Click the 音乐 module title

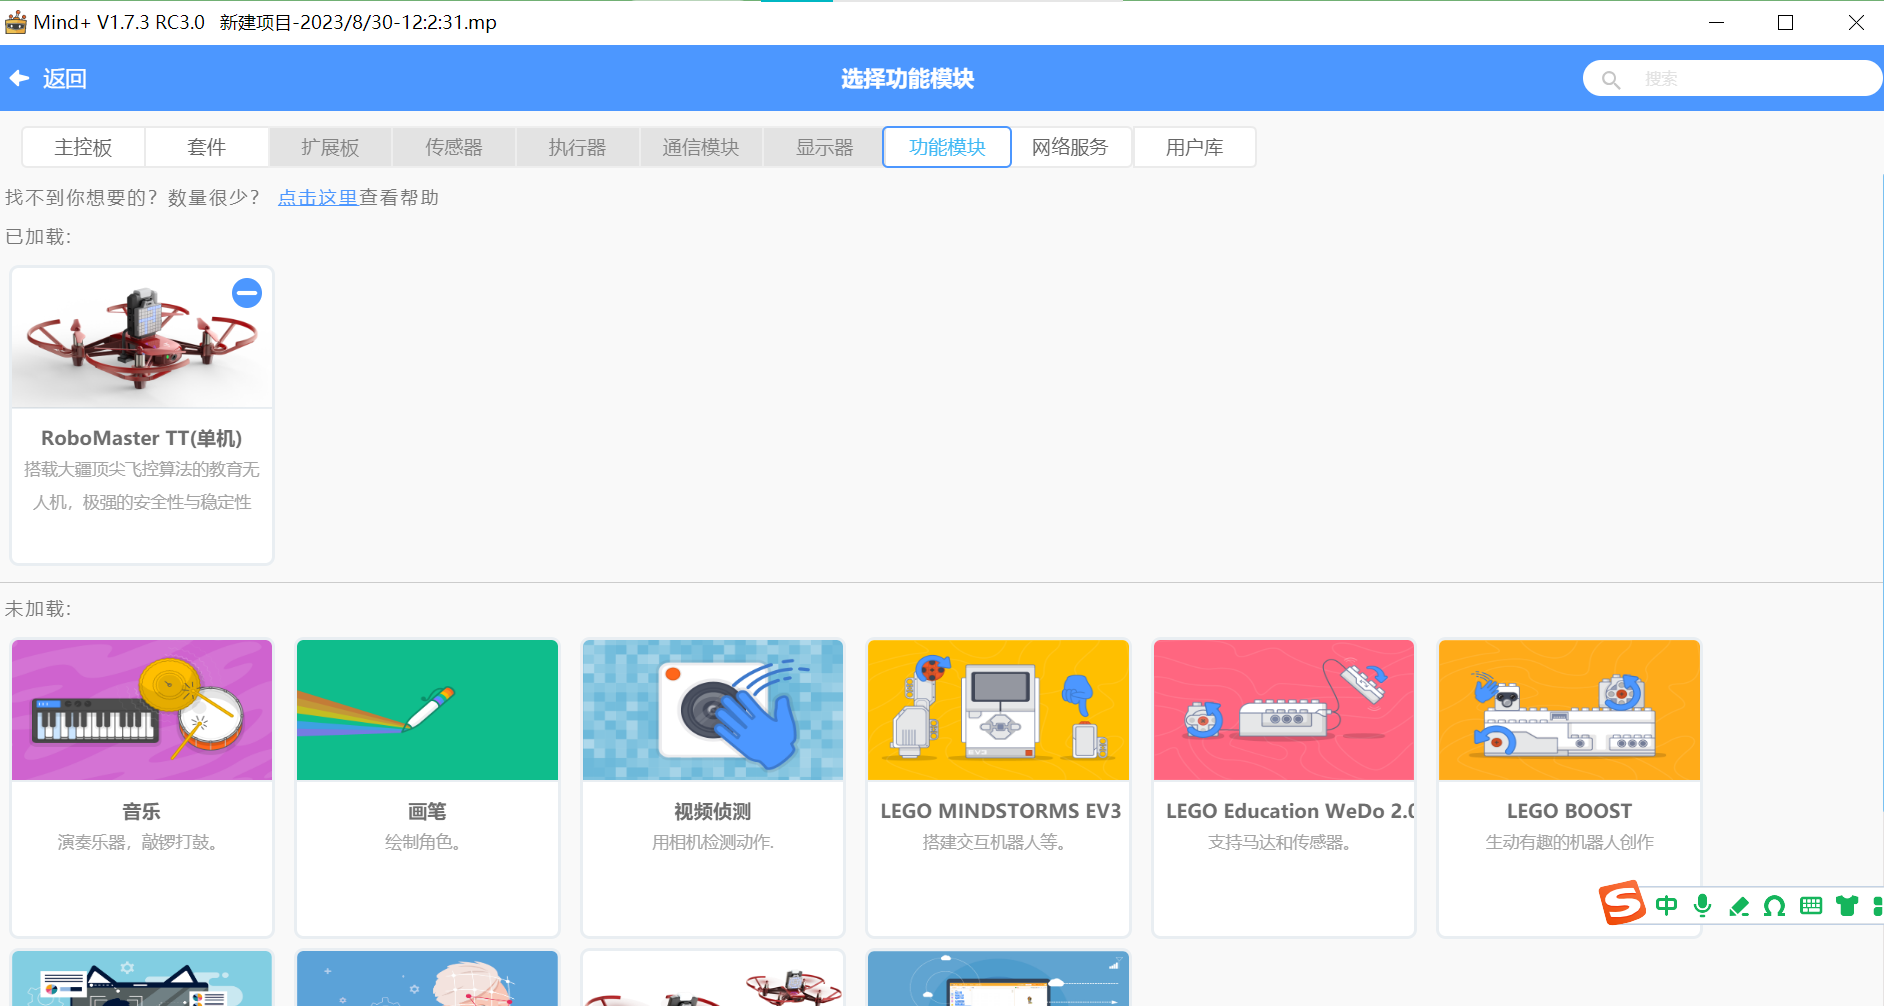(x=142, y=811)
